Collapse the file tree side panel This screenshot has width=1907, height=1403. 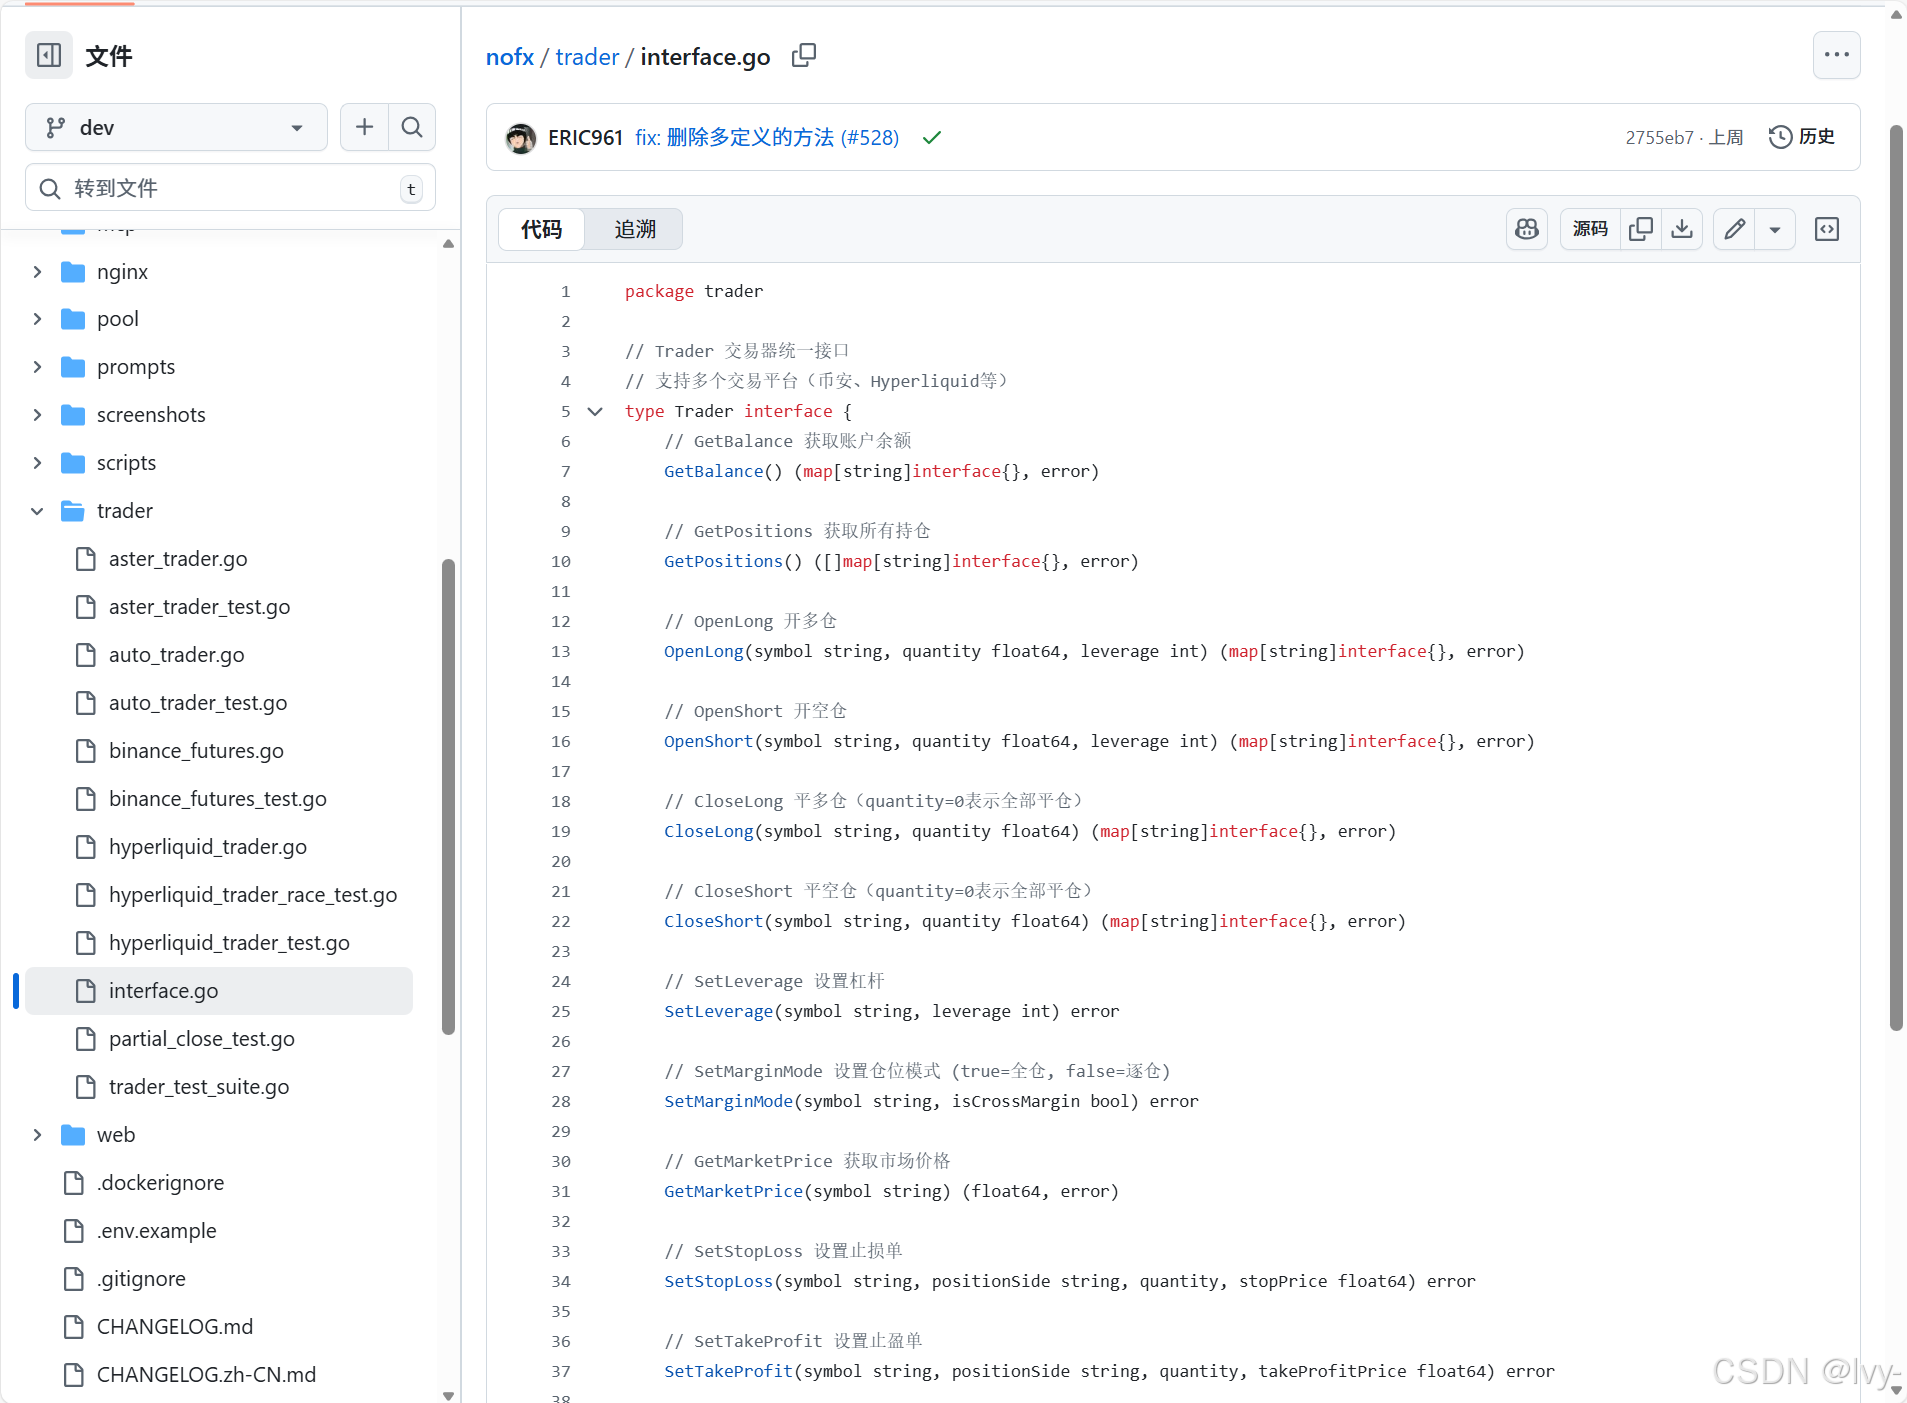[x=49, y=55]
